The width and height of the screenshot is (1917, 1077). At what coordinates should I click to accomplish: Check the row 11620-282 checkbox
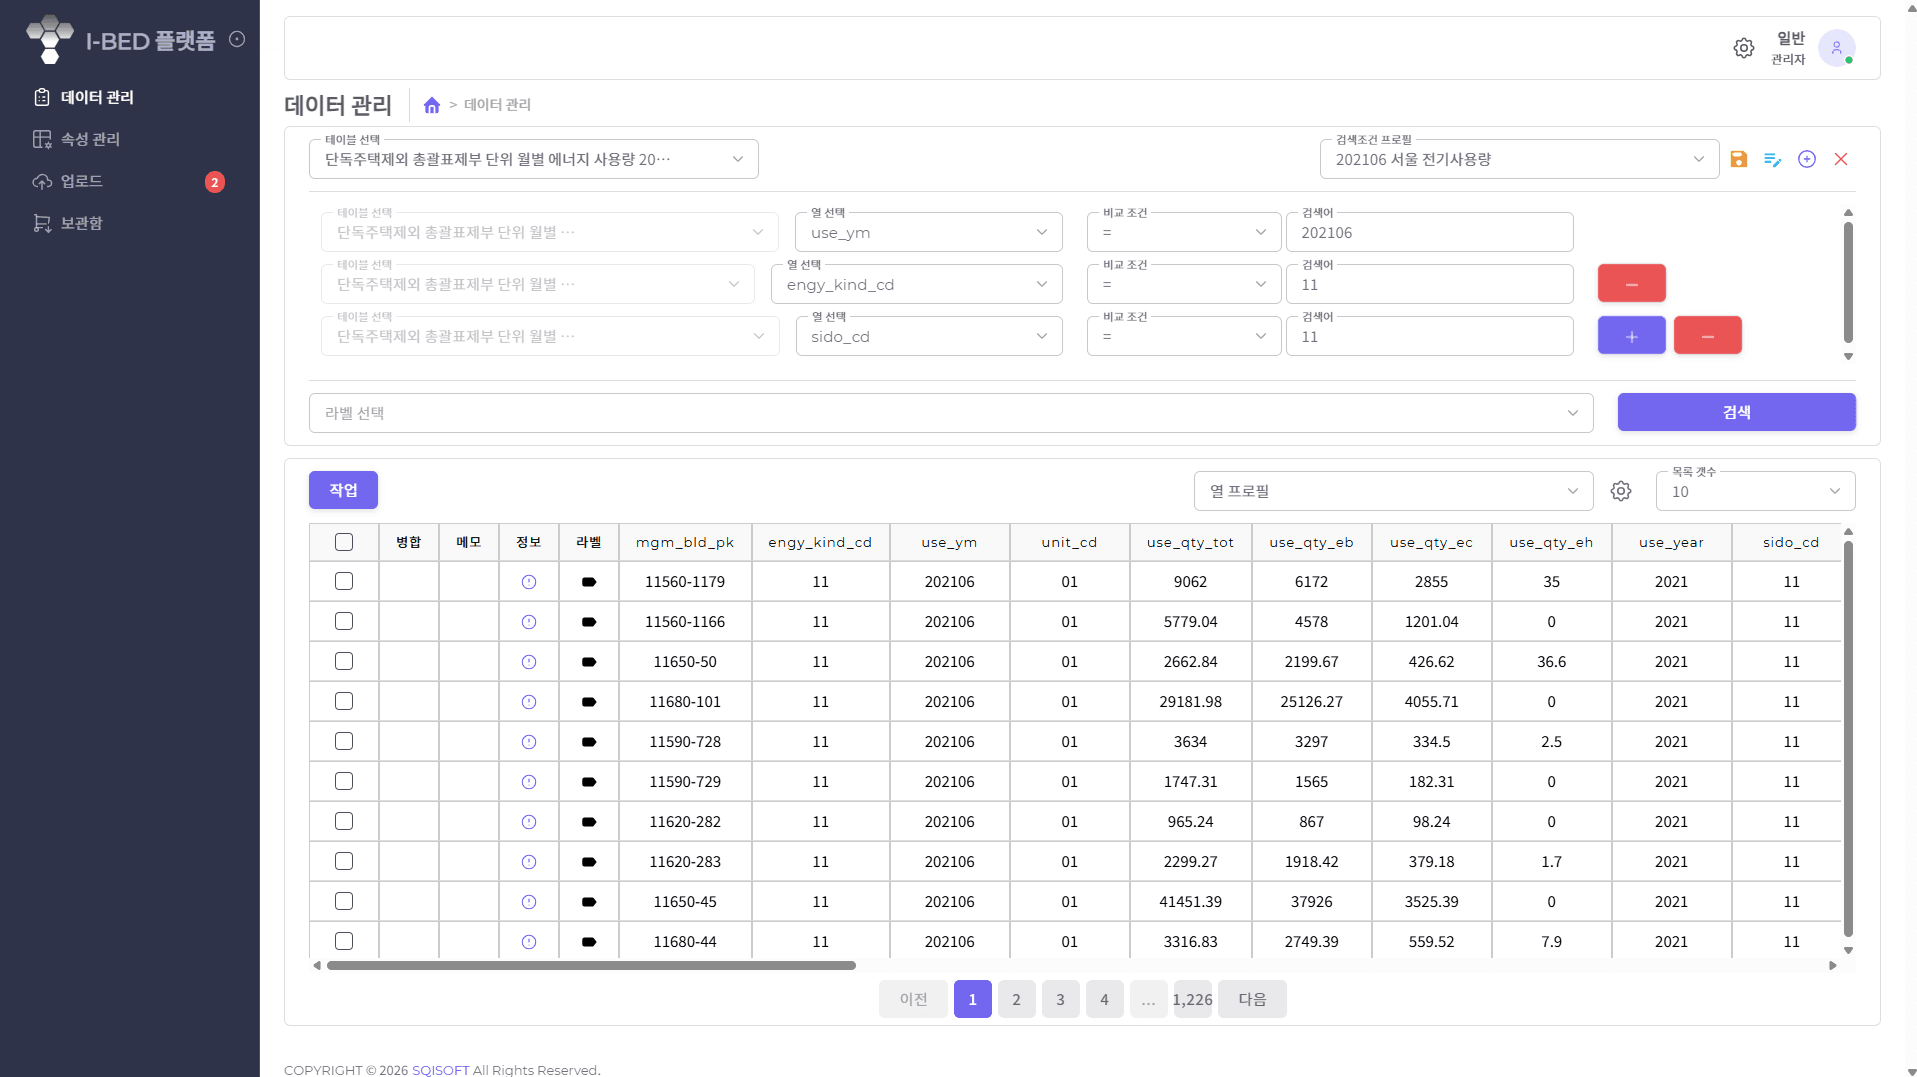click(x=344, y=821)
